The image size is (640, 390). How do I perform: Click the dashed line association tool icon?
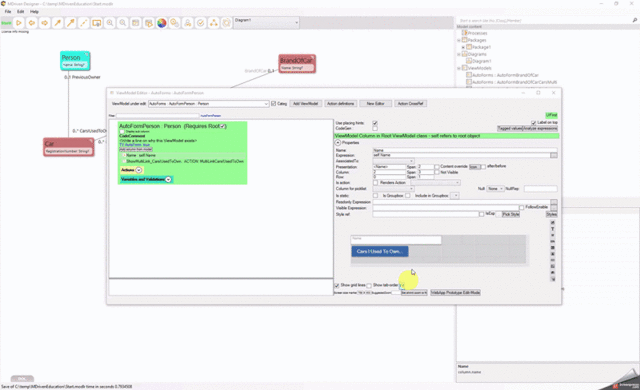tap(84, 23)
